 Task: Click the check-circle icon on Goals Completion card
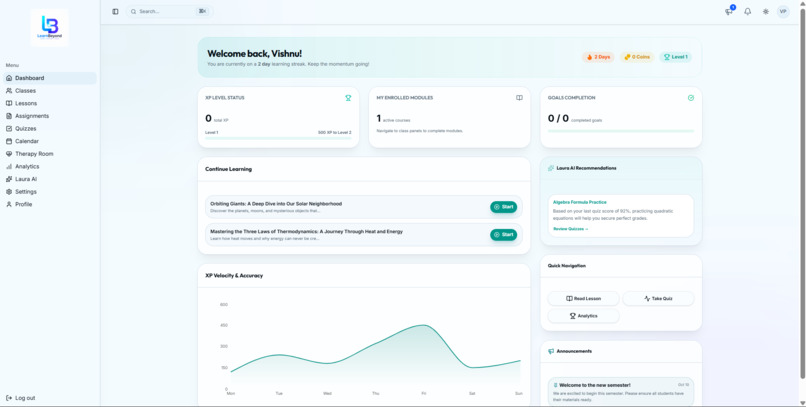tap(691, 98)
